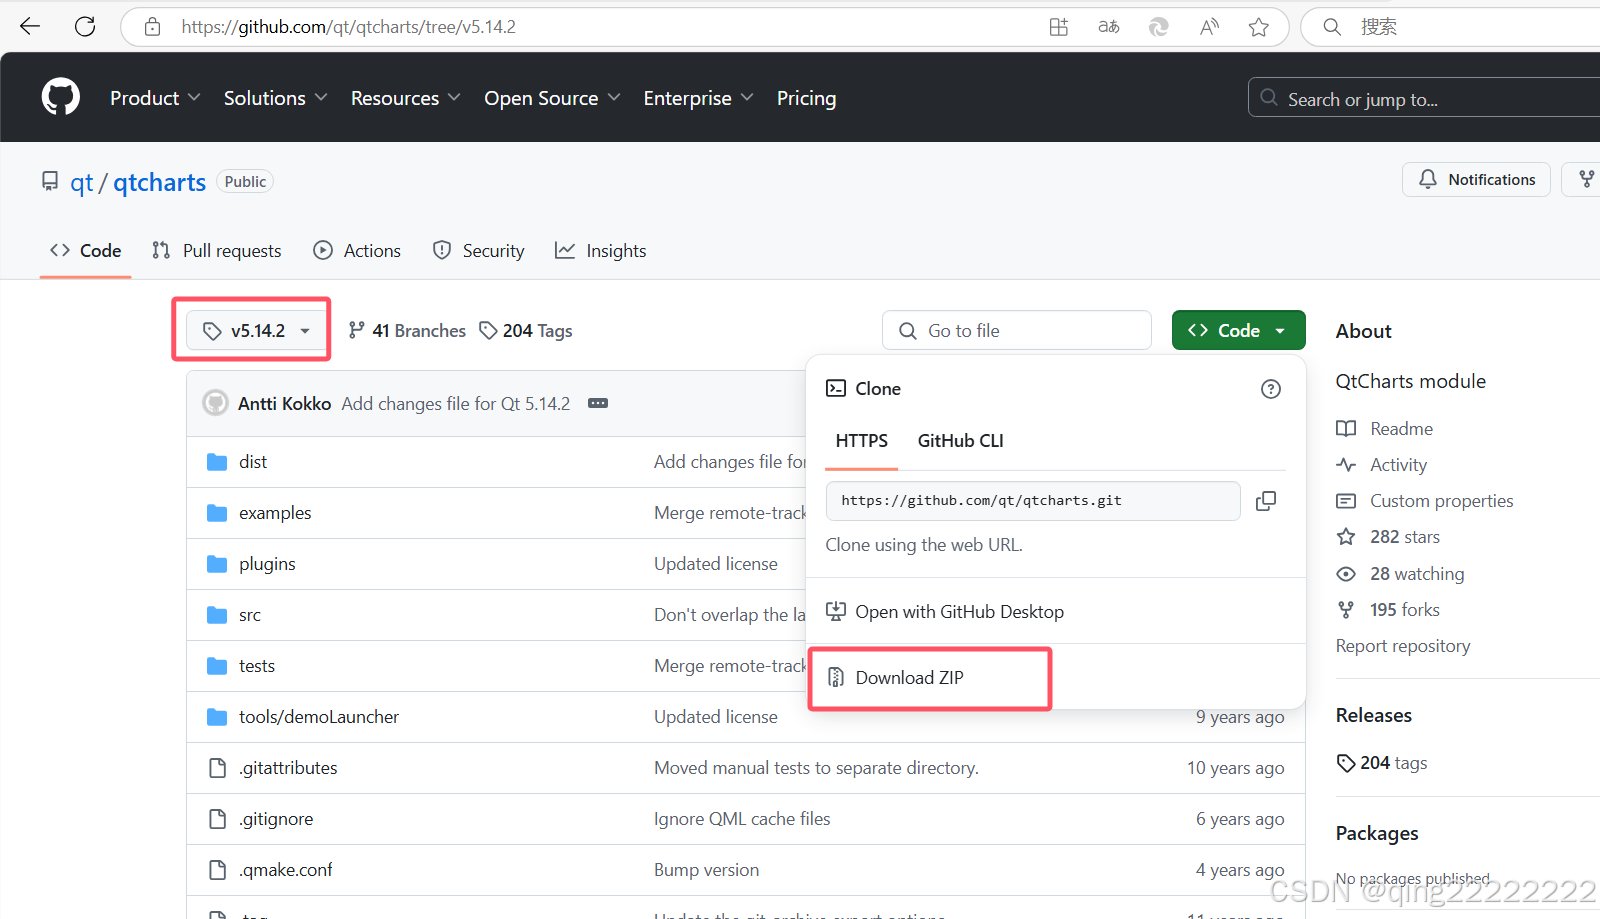The width and height of the screenshot is (1600, 919).
Task: Click the translate icon in address bar
Action: [x=1109, y=27]
